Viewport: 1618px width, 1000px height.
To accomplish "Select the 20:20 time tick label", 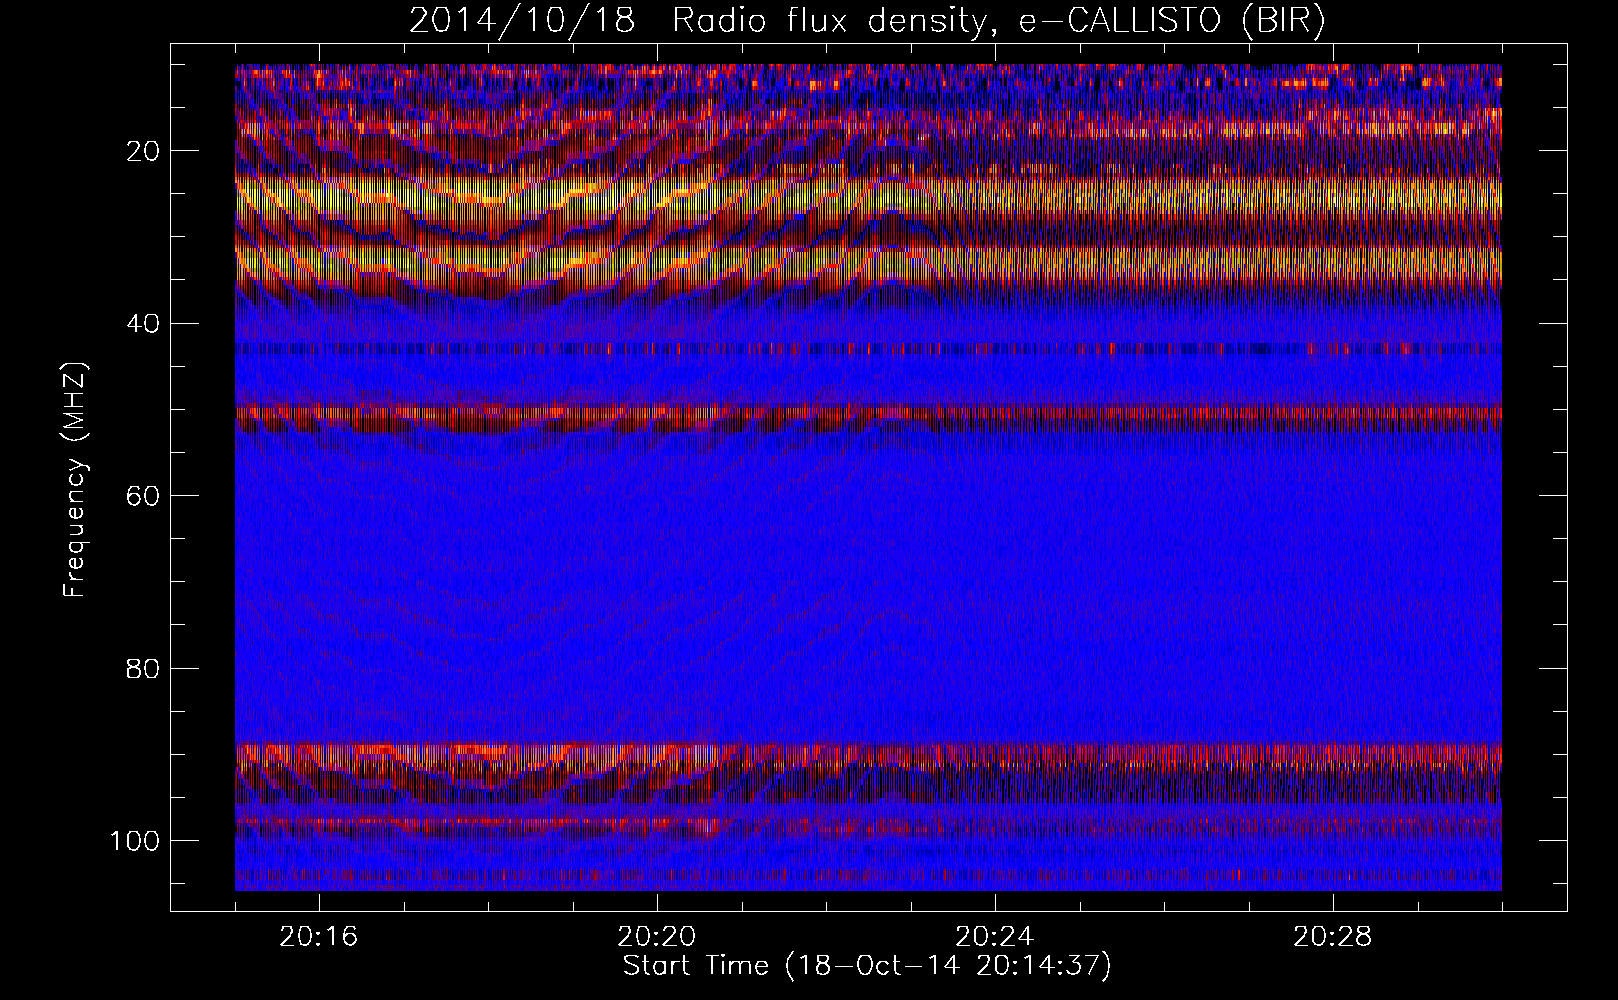I will (x=656, y=937).
